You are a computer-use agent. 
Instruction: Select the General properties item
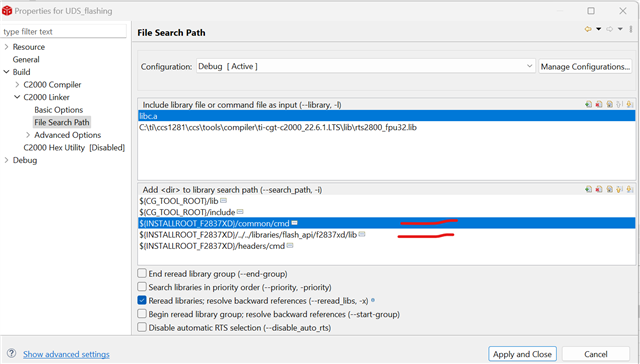click(26, 60)
